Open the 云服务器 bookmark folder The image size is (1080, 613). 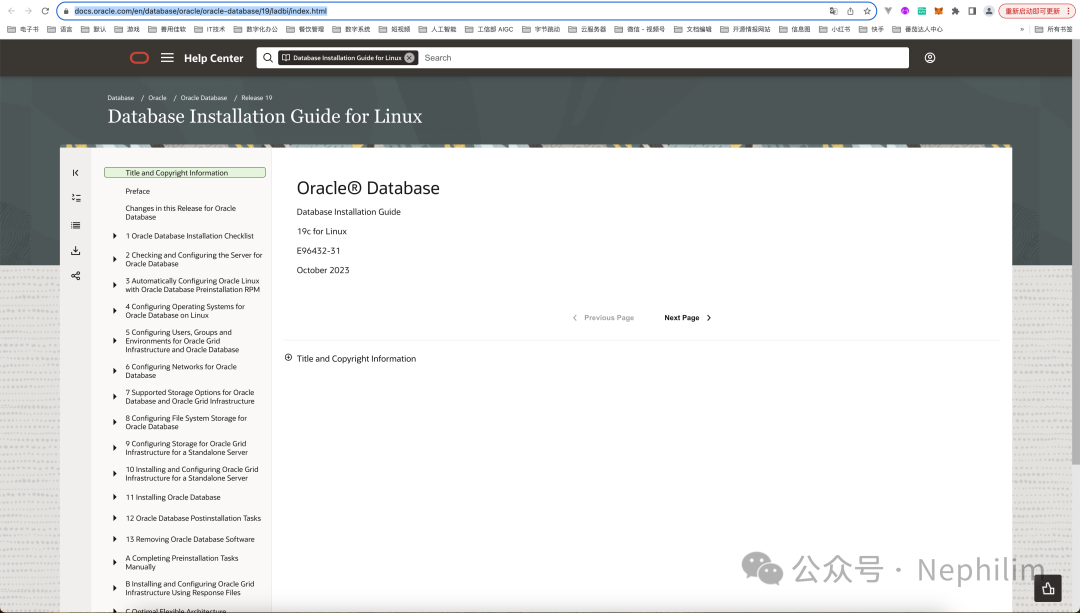coord(587,30)
